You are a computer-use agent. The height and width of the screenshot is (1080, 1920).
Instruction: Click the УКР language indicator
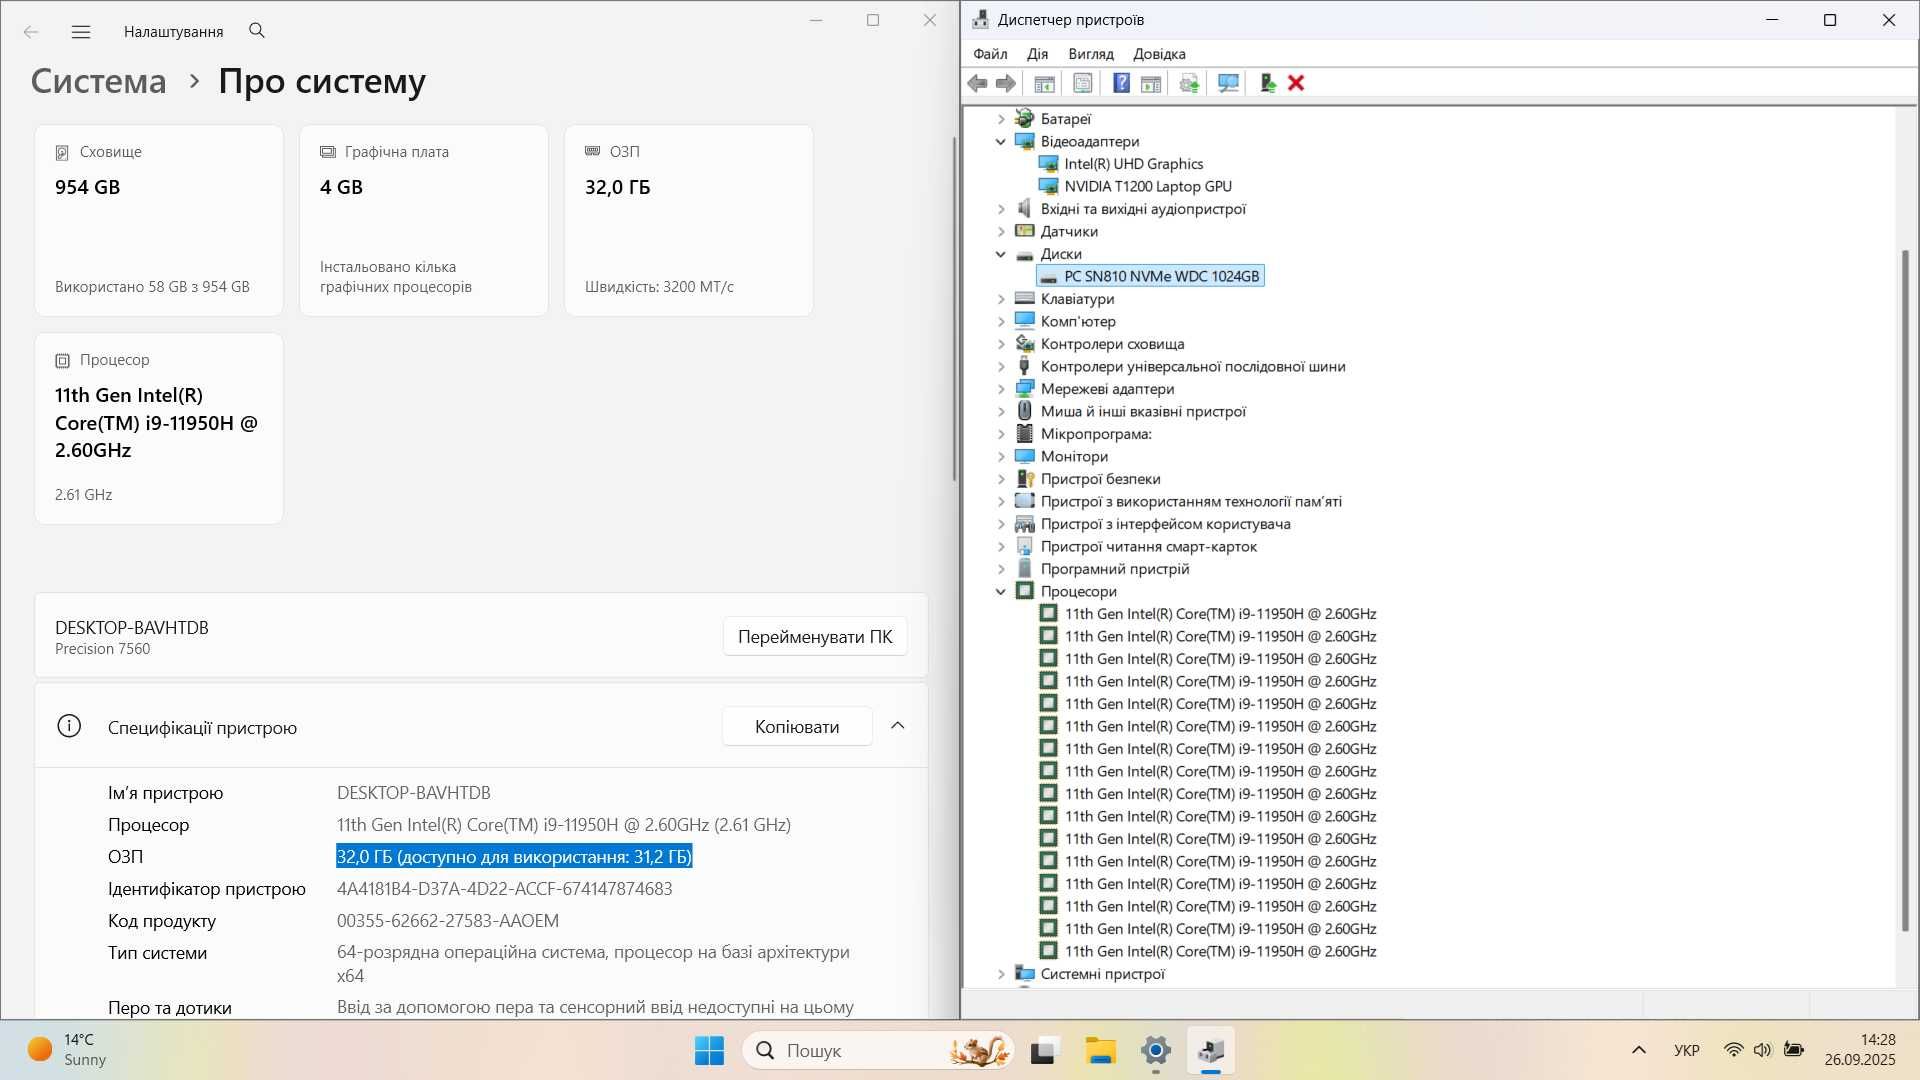pos(1686,1050)
